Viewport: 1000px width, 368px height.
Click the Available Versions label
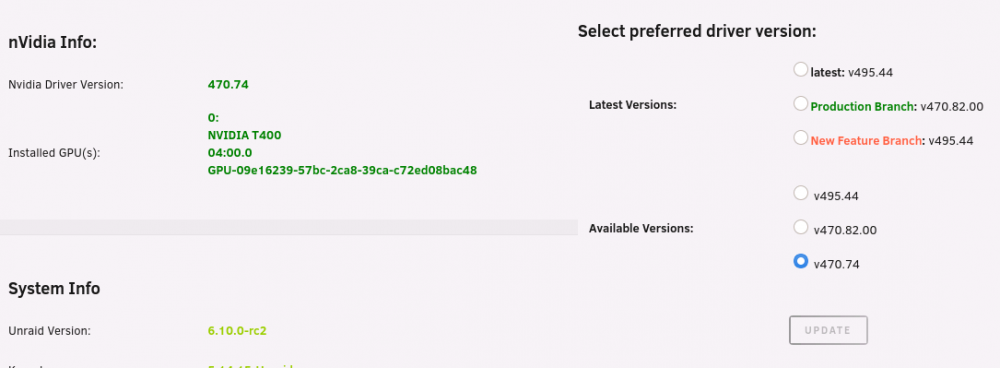[641, 228]
